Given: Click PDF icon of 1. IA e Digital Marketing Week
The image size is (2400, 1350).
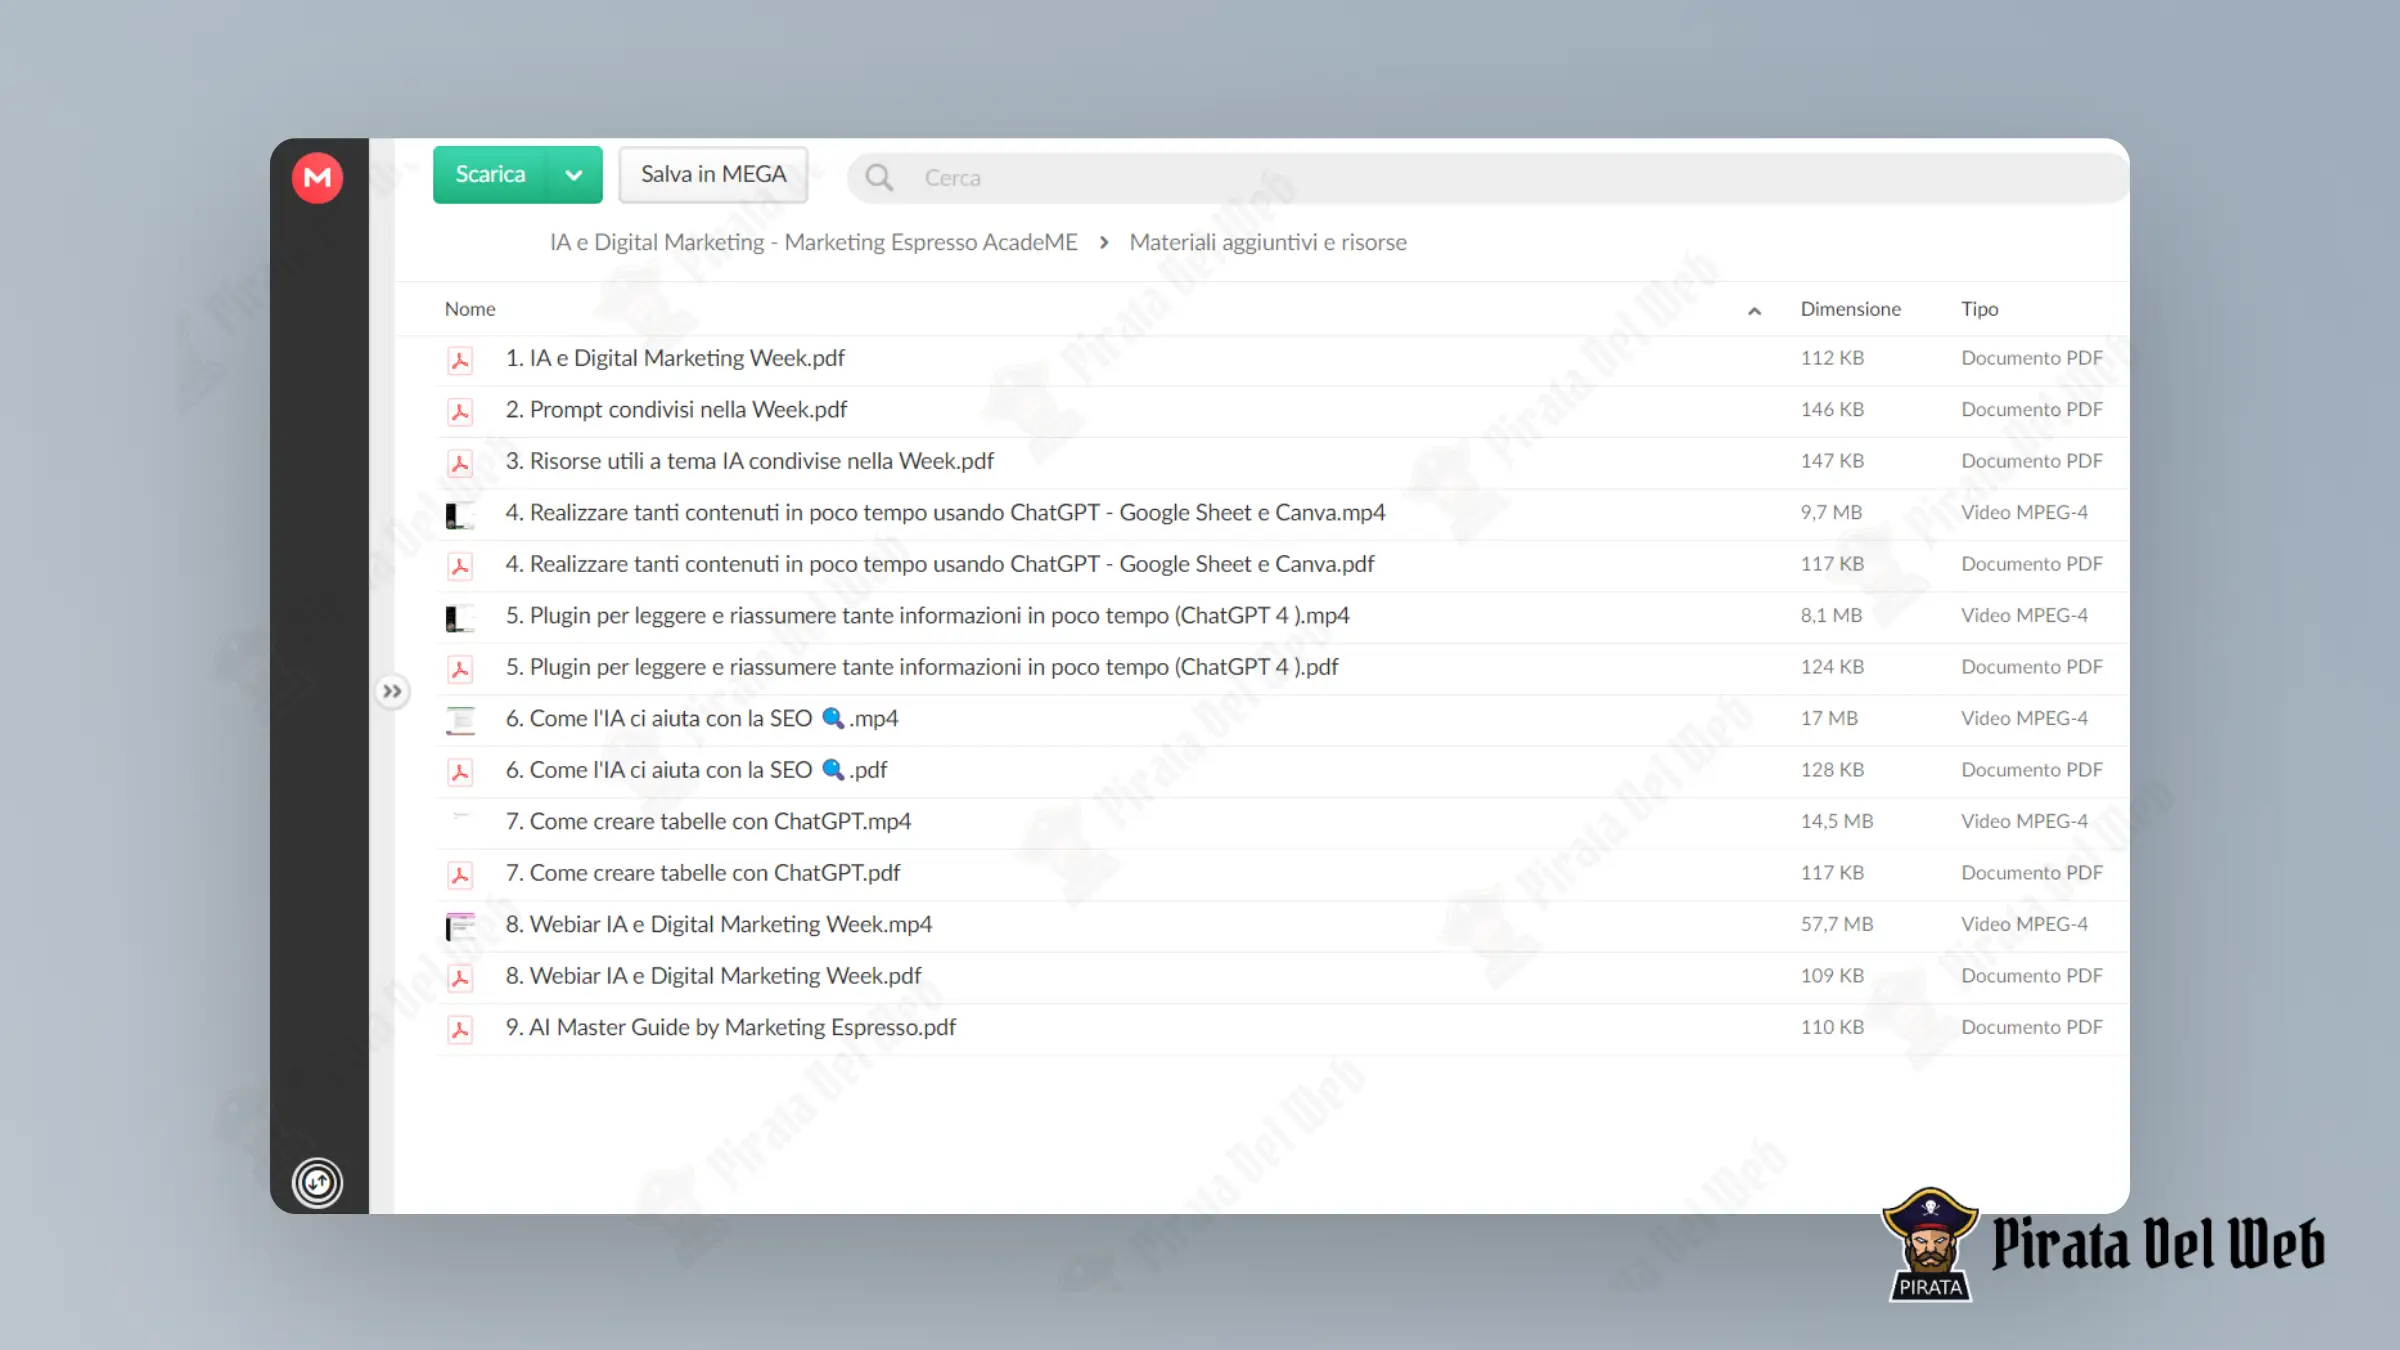Looking at the screenshot, I should [x=460, y=360].
